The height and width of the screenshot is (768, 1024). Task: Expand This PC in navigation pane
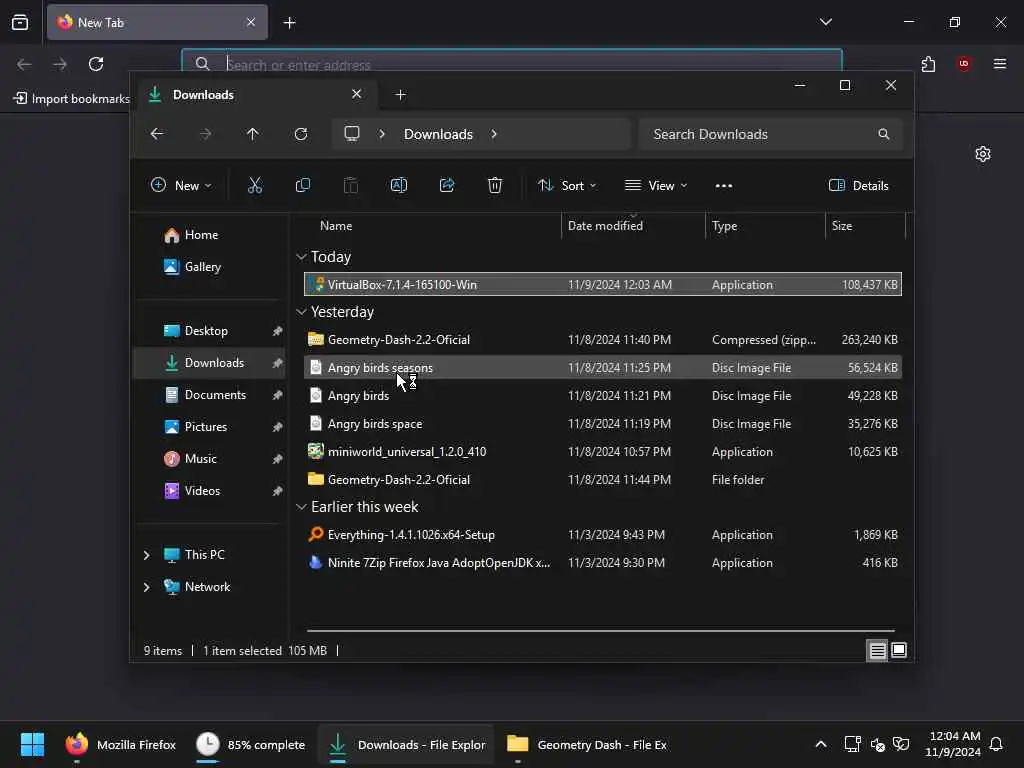(x=146, y=555)
